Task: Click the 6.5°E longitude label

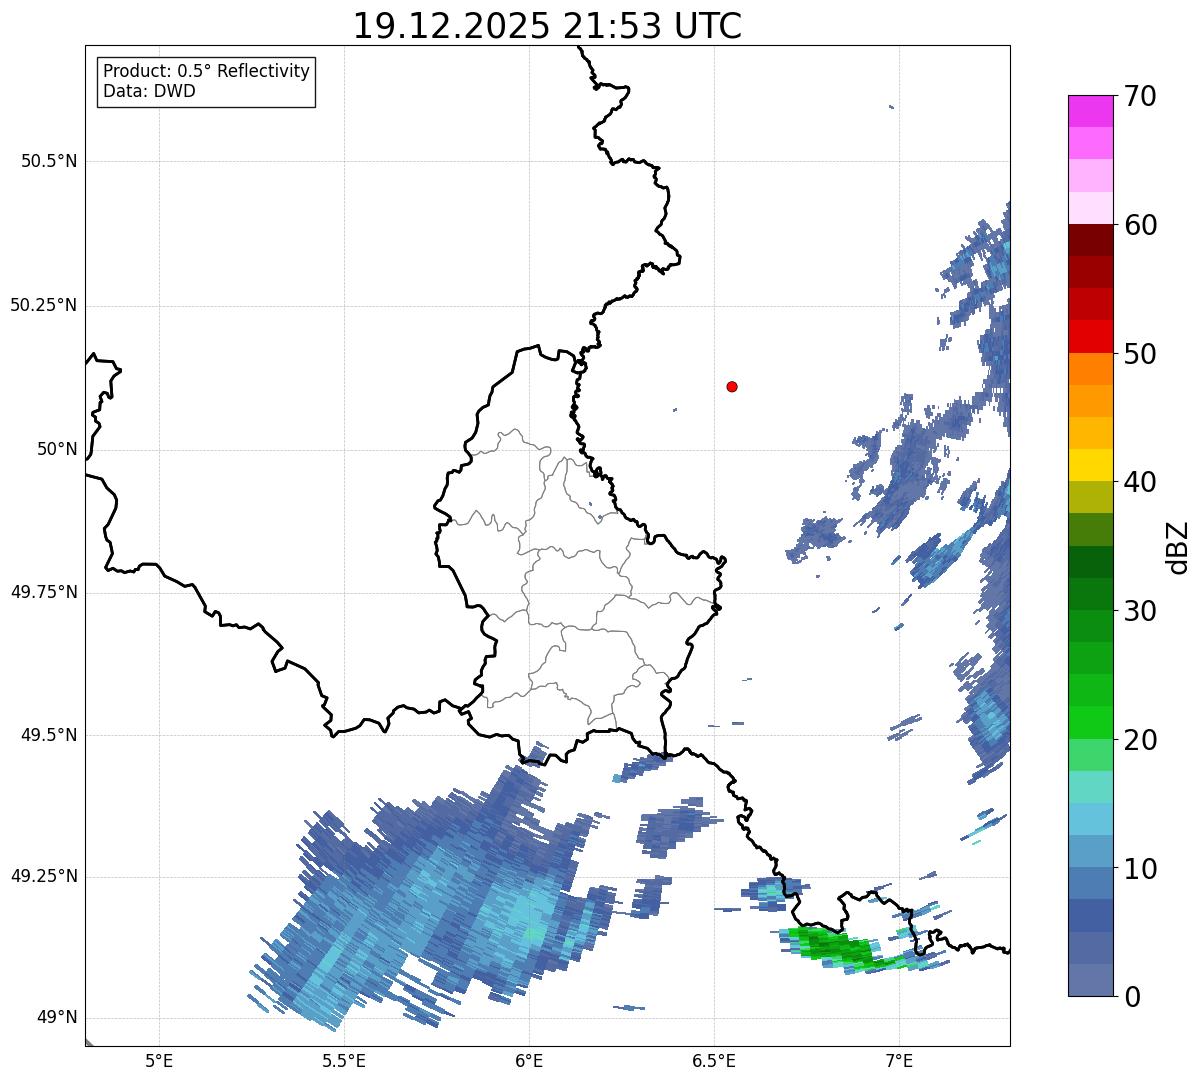Action: [714, 1060]
